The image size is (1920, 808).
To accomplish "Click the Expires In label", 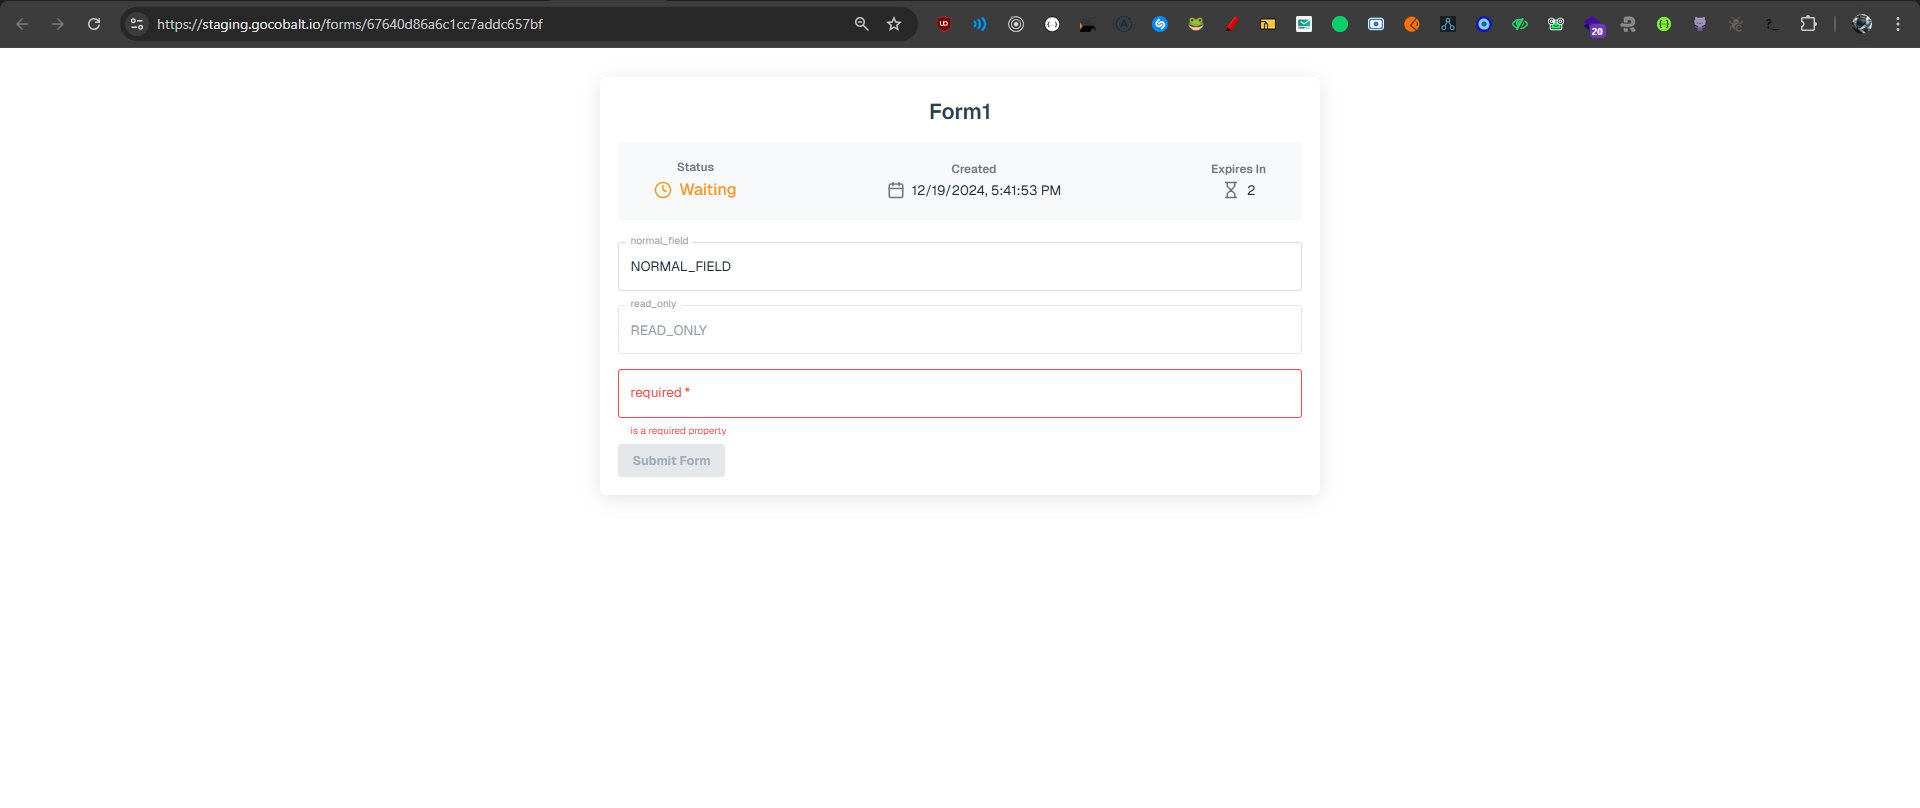I will 1238,169.
